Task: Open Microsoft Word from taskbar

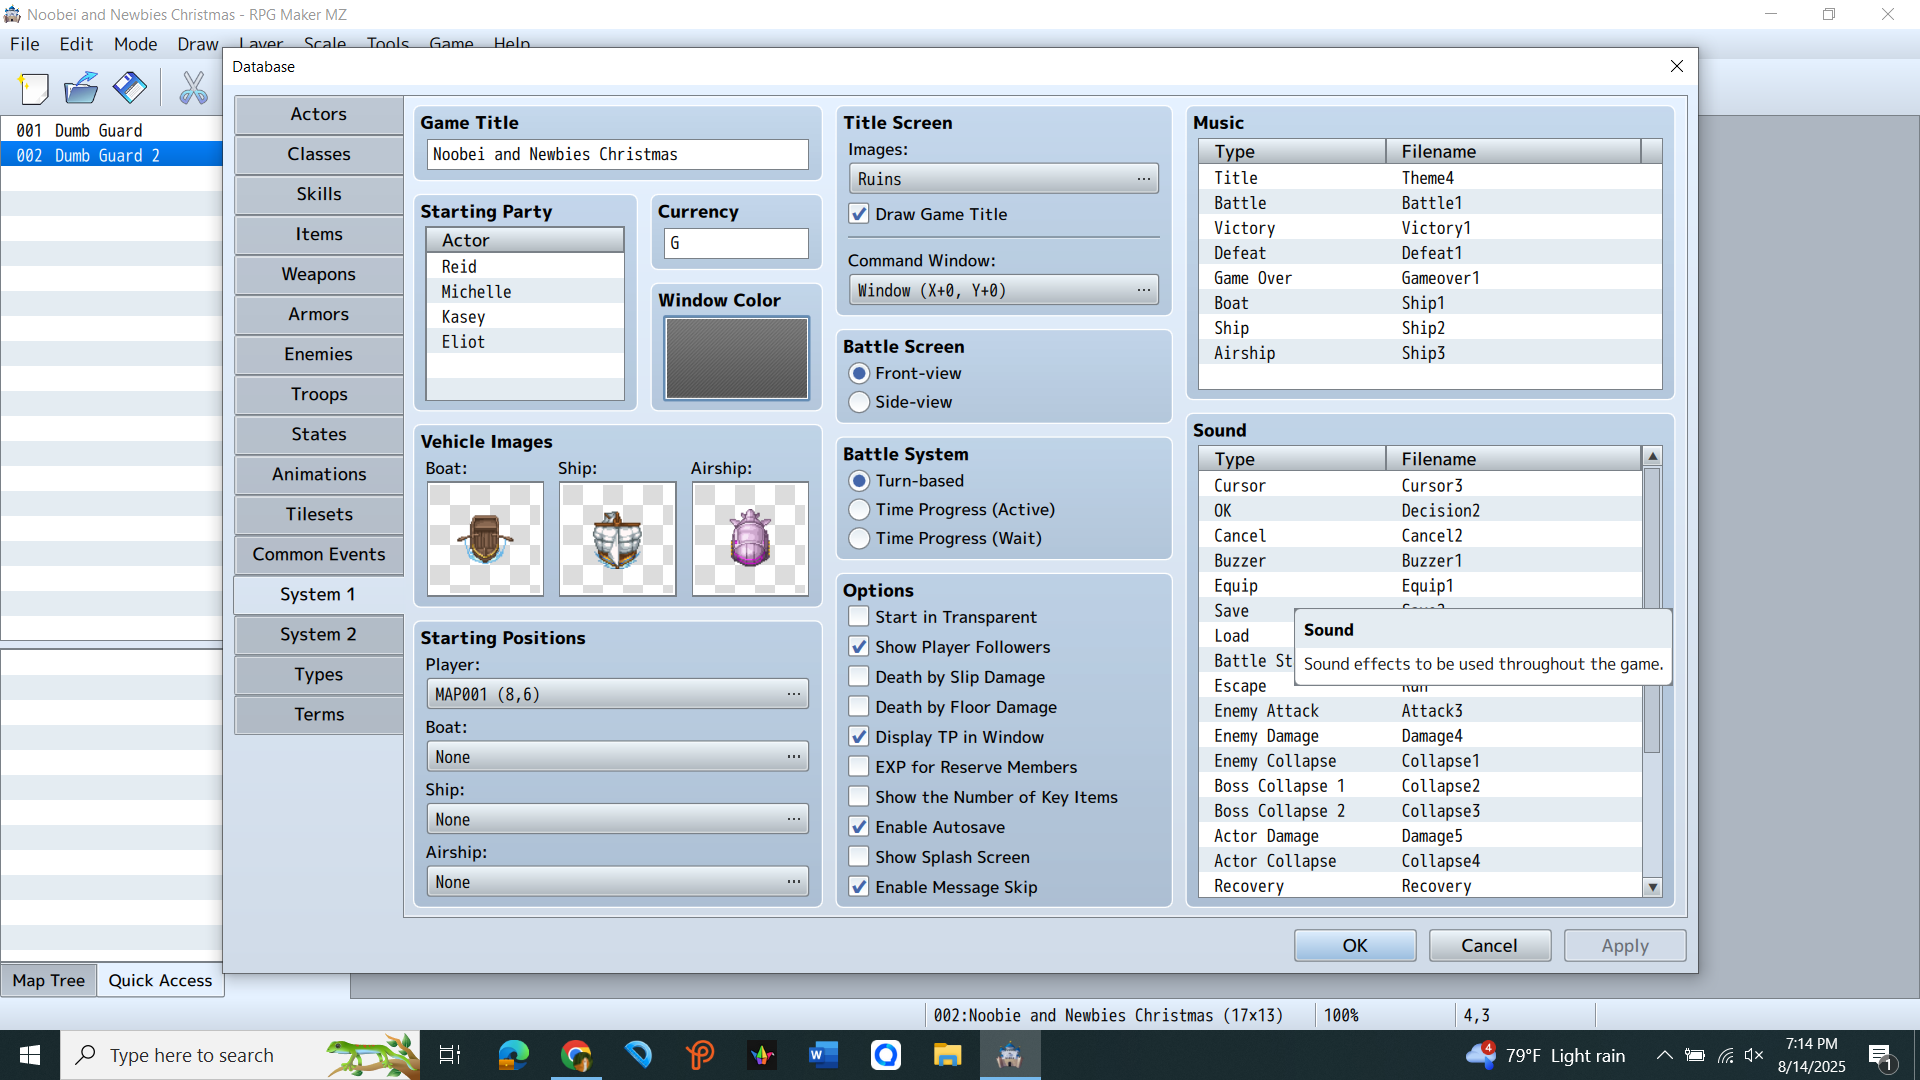Action: point(823,1055)
